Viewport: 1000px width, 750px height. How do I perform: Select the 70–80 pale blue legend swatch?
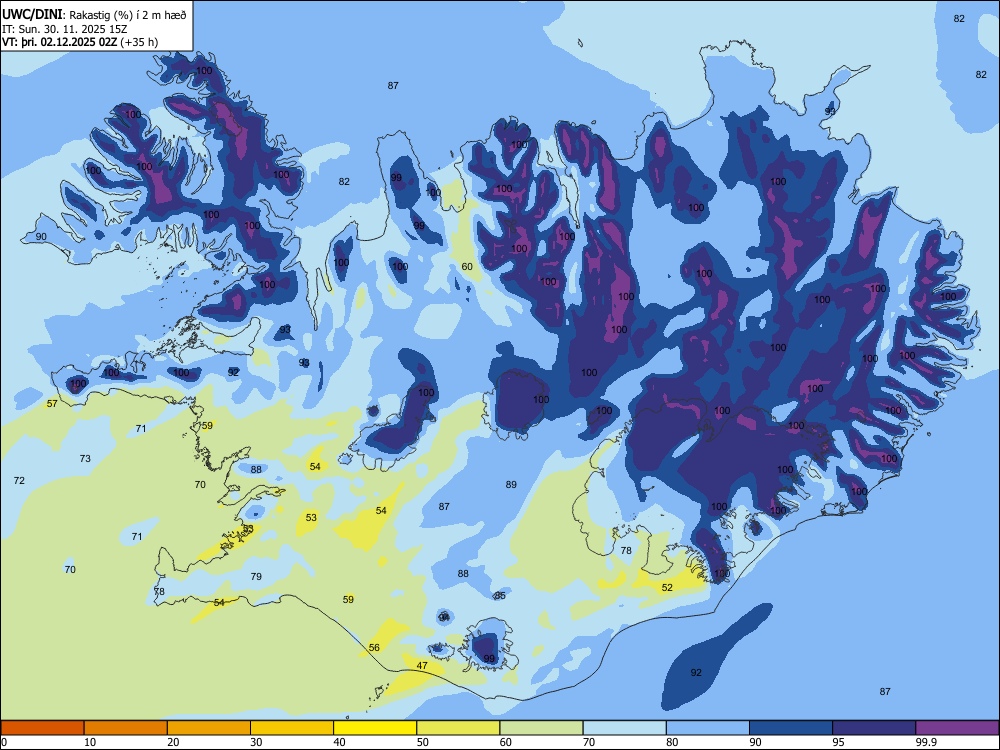[x=624, y=728]
